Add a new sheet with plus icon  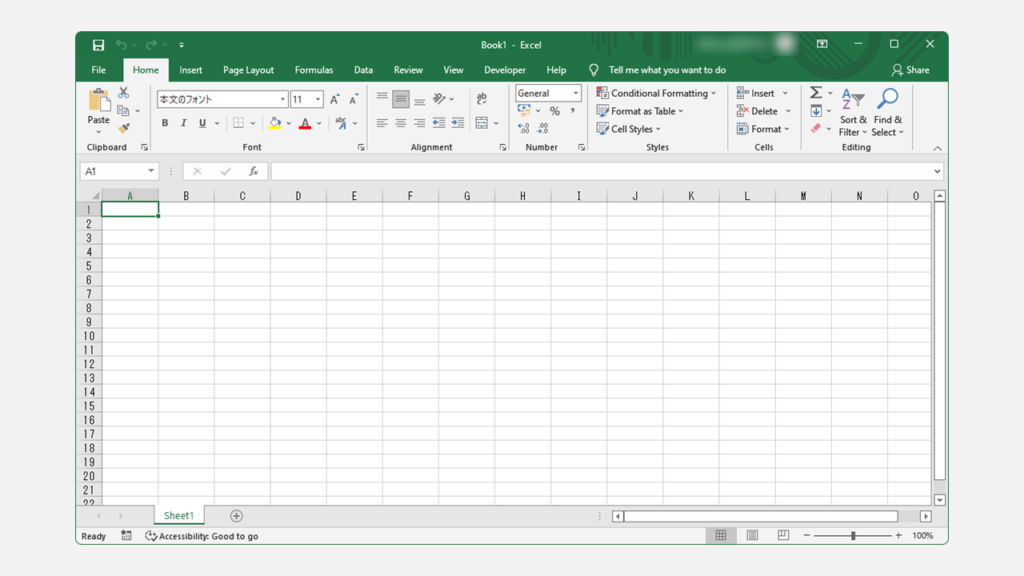pos(236,516)
